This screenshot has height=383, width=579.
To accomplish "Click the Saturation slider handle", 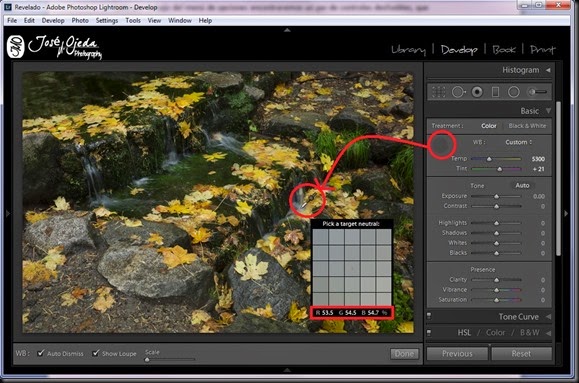I will pos(497,300).
